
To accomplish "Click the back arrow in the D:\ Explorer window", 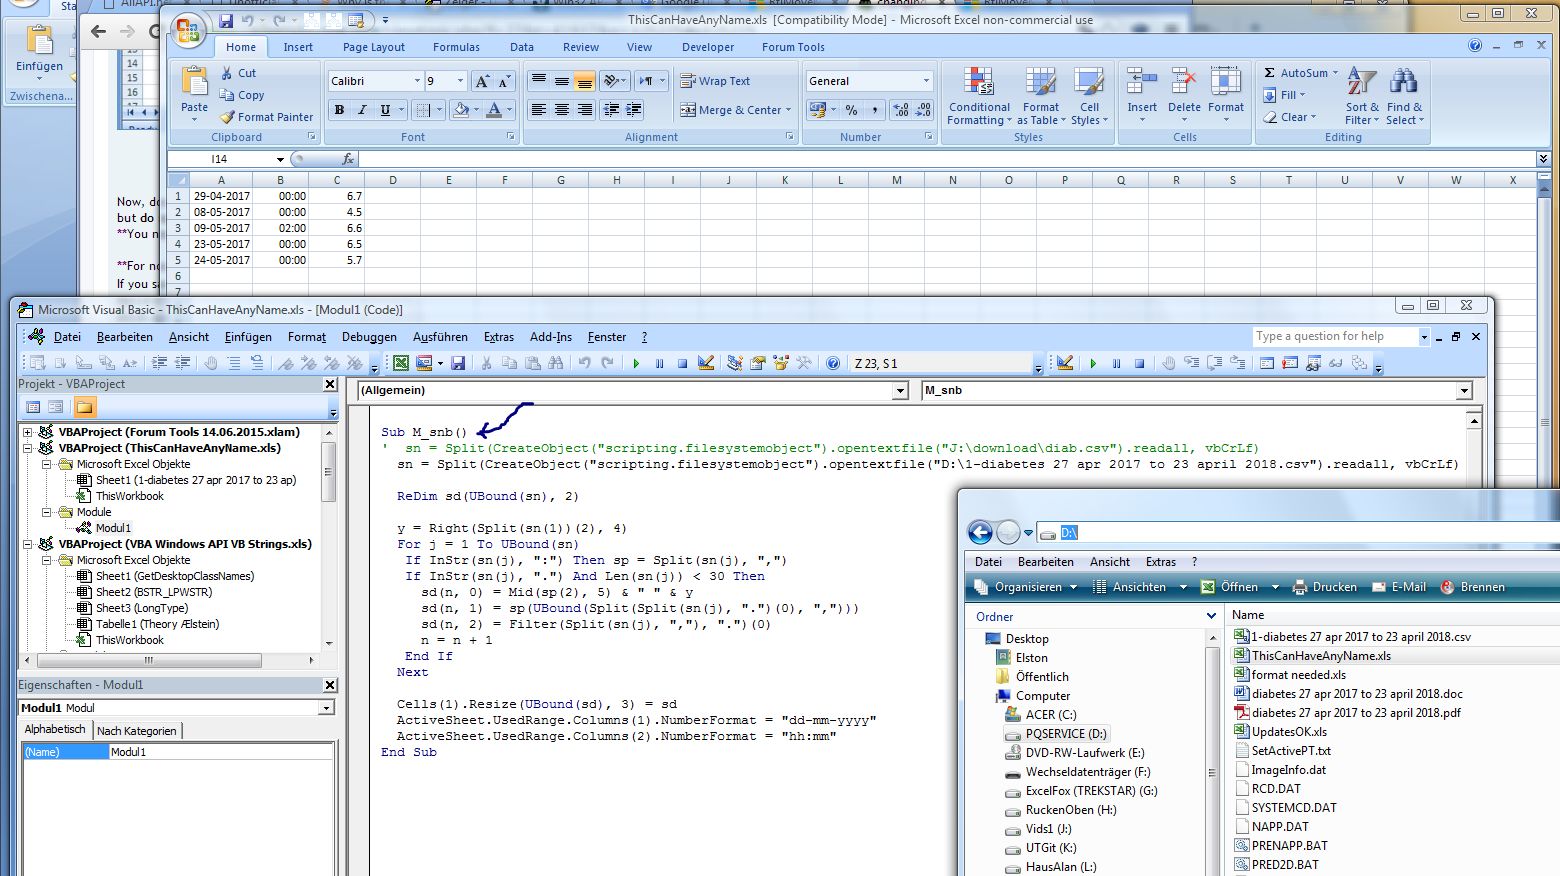I will pyautogui.click(x=980, y=532).
